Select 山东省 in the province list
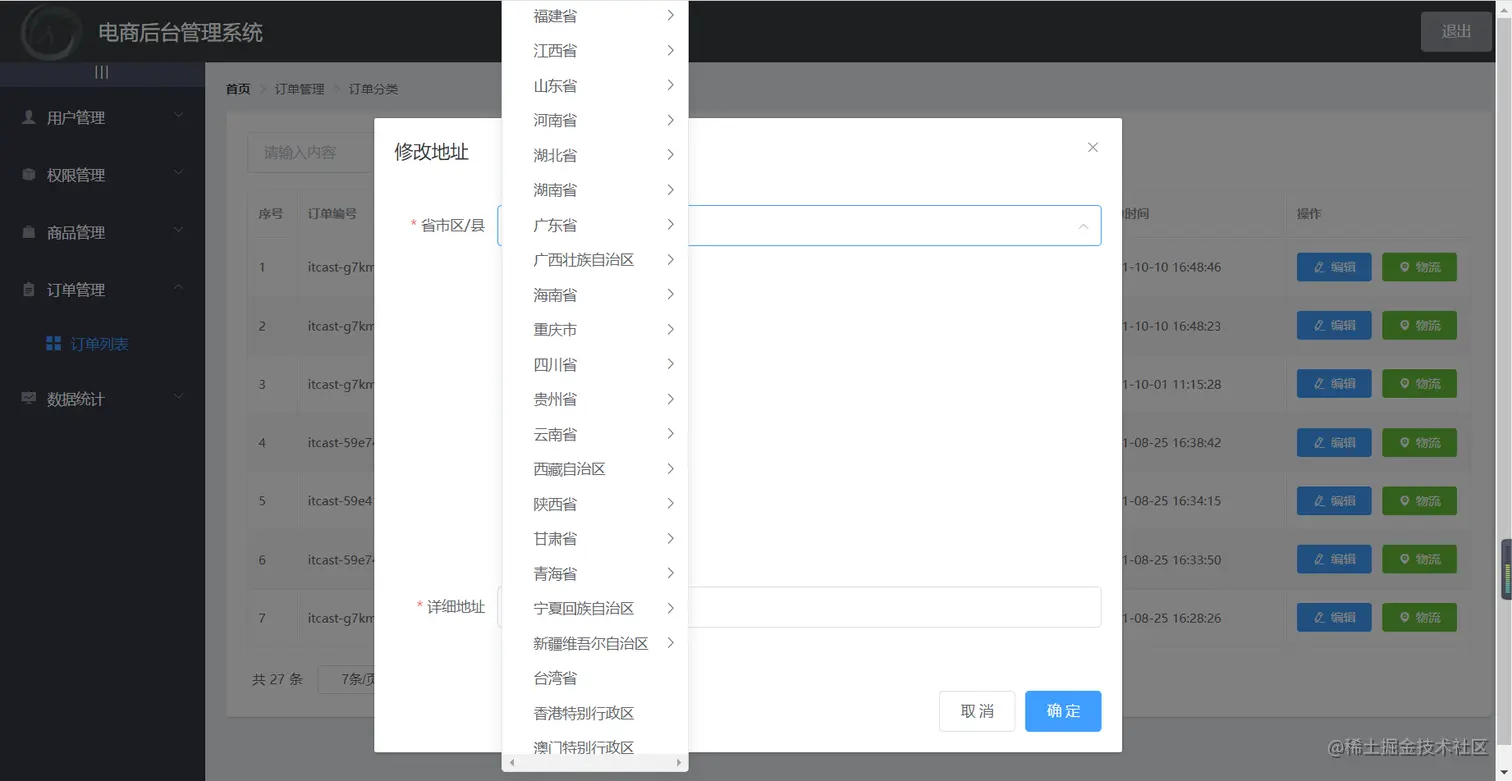The image size is (1512, 781). [x=595, y=86]
